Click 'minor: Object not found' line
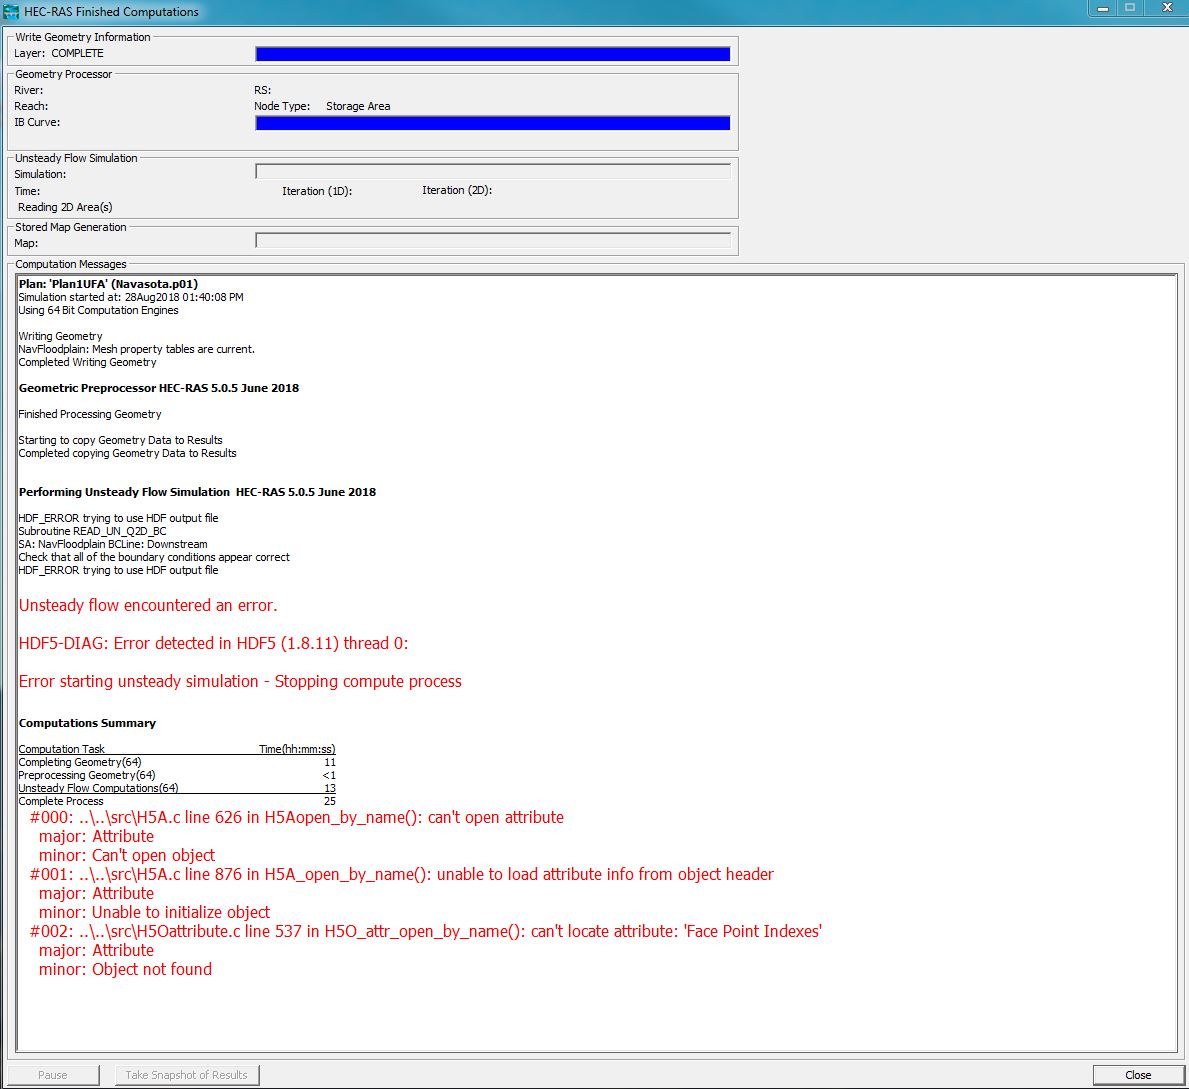 [x=125, y=969]
